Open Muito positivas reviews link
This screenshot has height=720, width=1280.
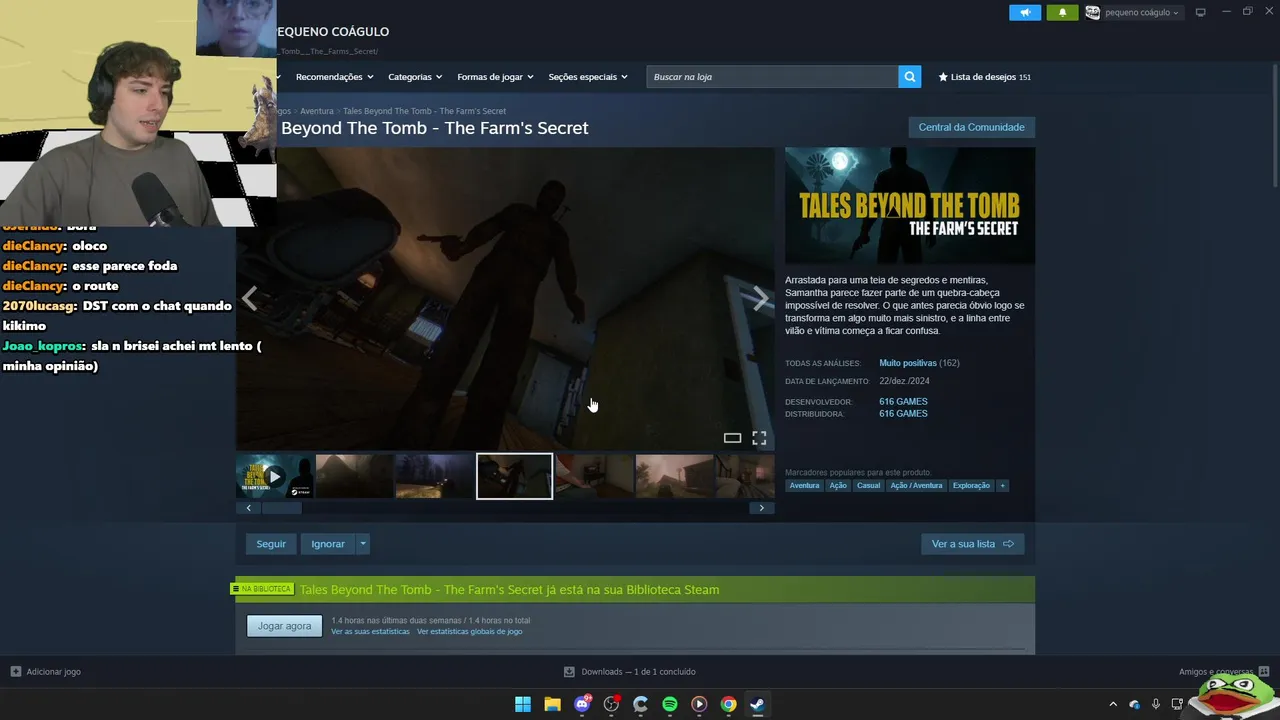coord(908,363)
